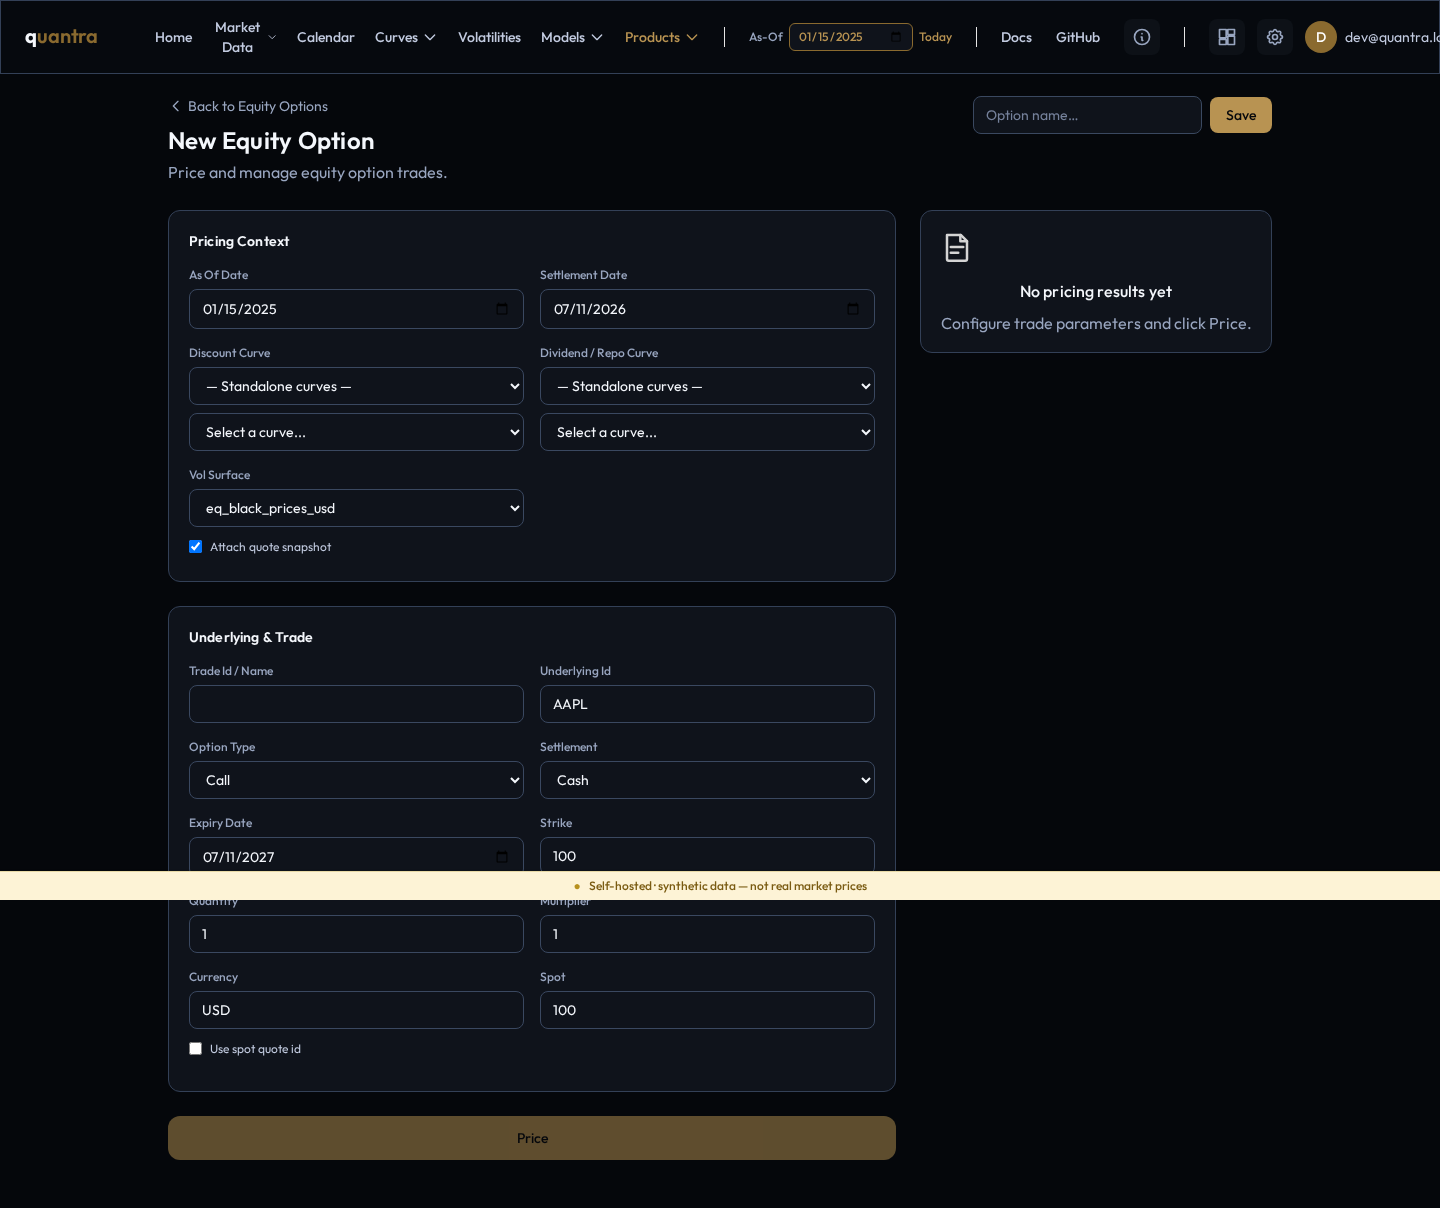Open calendar picker in As Of Date field
Image resolution: width=1440 pixels, height=1208 pixels.
[x=502, y=309]
